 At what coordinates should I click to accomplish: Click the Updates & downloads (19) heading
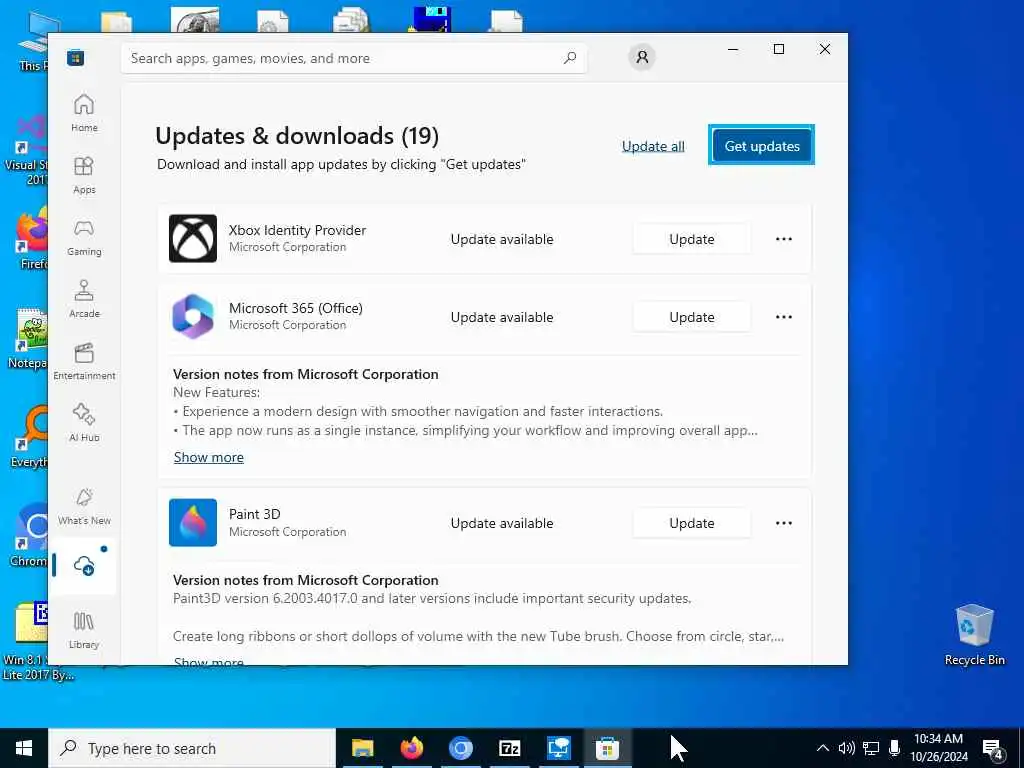[x=297, y=136]
